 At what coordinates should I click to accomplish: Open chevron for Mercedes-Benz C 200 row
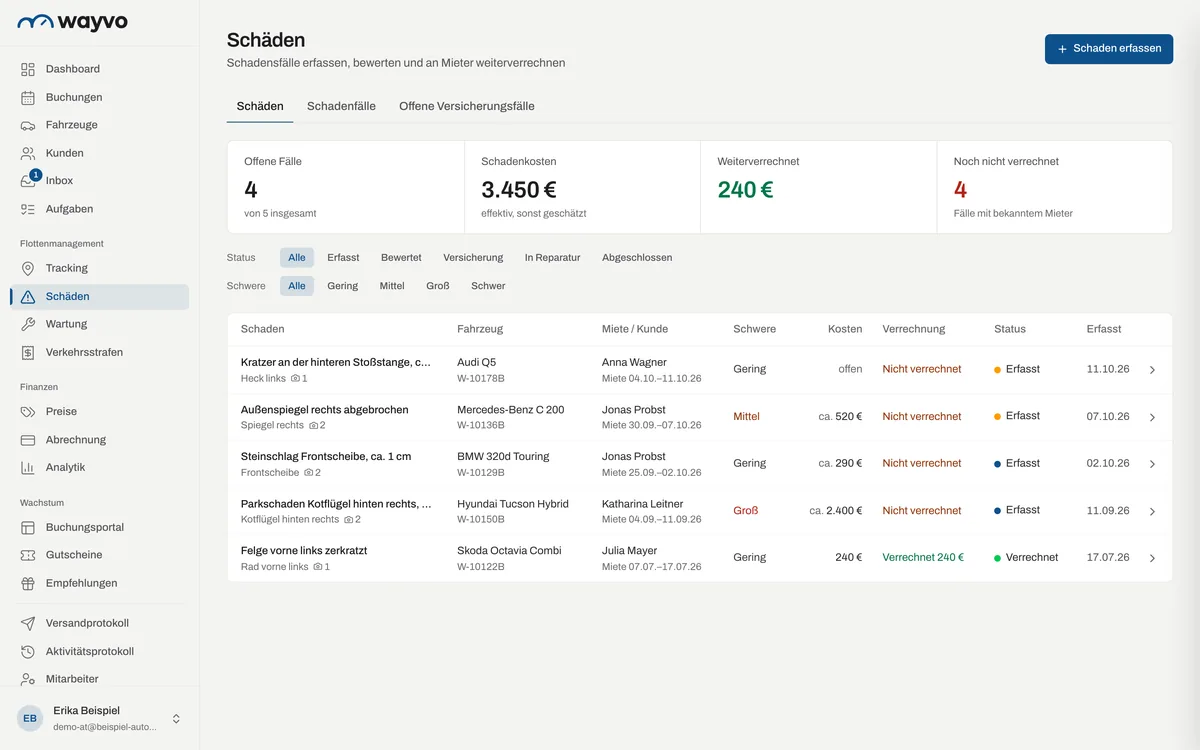[x=1152, y=417]
